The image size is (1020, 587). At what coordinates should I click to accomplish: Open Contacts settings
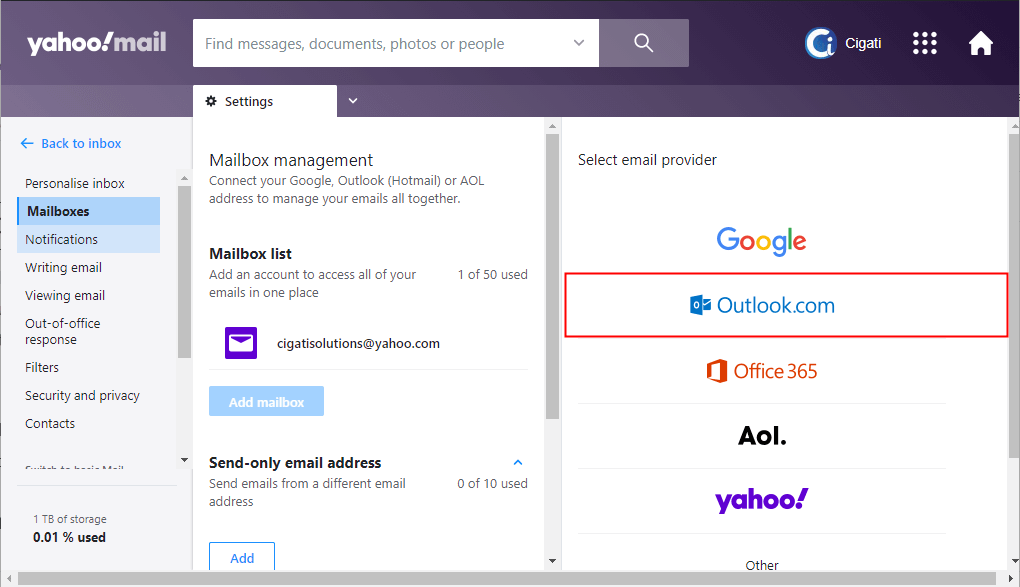tap(49, 424)
